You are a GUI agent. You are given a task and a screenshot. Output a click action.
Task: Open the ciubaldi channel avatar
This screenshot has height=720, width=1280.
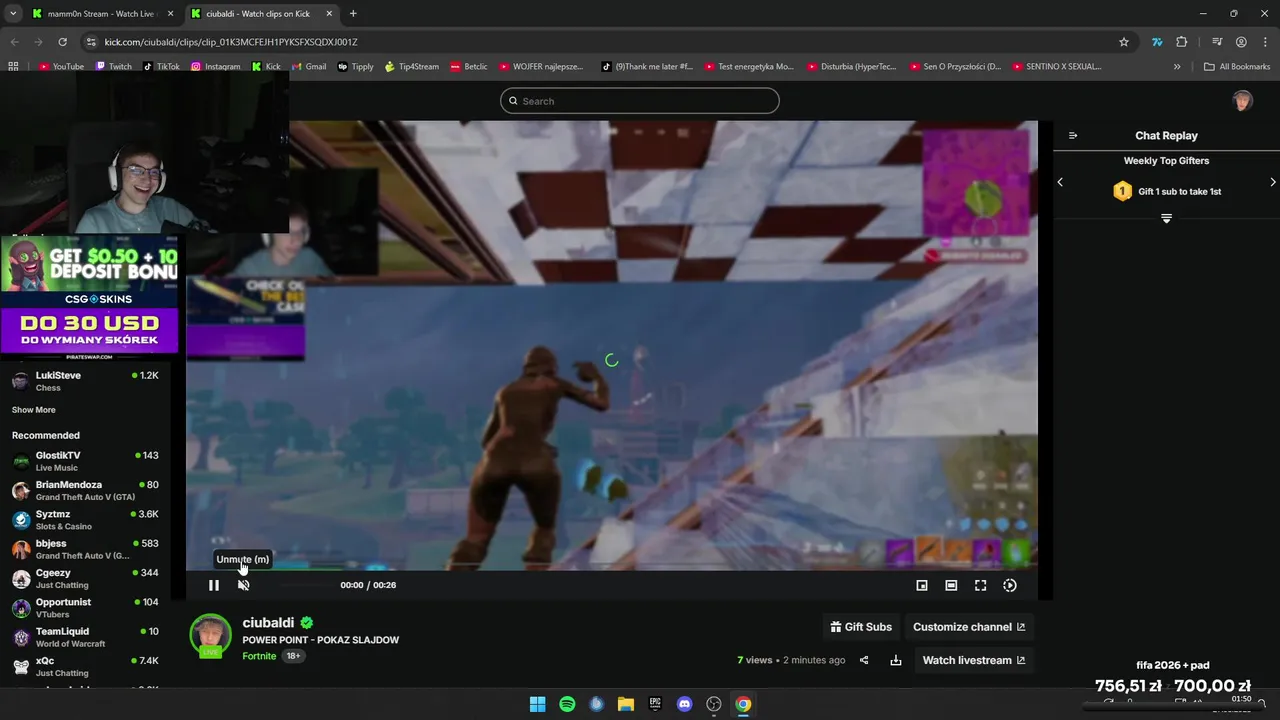tap(210, 636)
